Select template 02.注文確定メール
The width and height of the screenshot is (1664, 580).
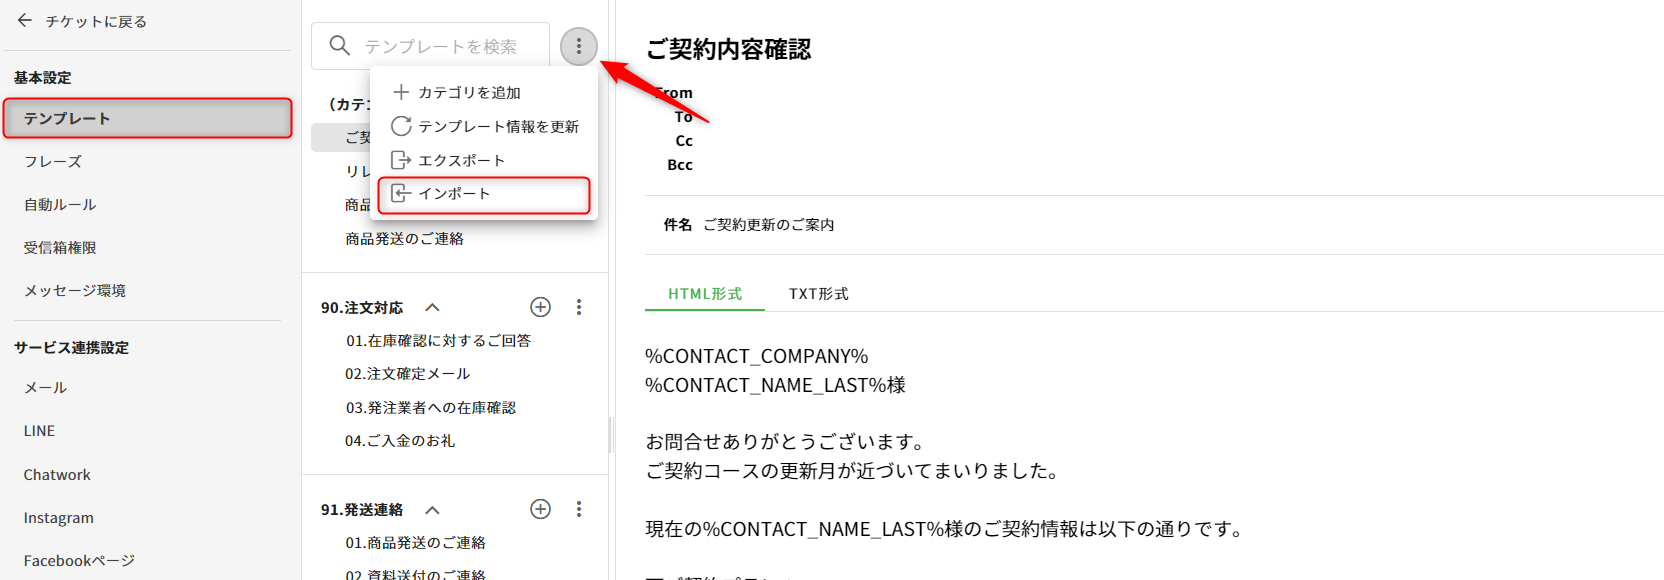pos(408,374)
